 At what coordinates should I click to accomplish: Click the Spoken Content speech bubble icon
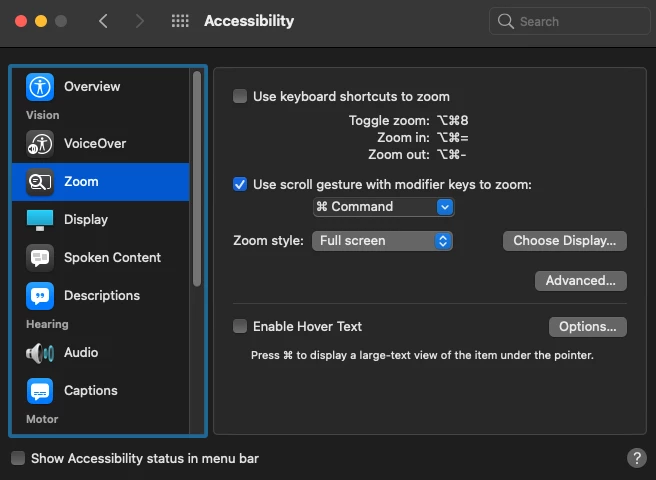pos(40,258)
